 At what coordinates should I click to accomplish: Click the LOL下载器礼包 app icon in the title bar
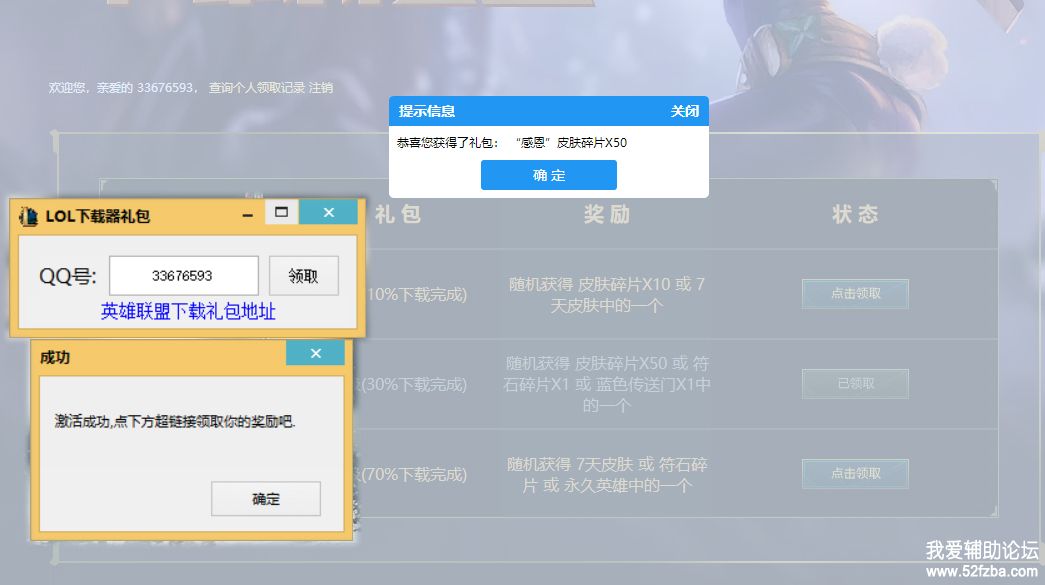click(x=29, y=216)
